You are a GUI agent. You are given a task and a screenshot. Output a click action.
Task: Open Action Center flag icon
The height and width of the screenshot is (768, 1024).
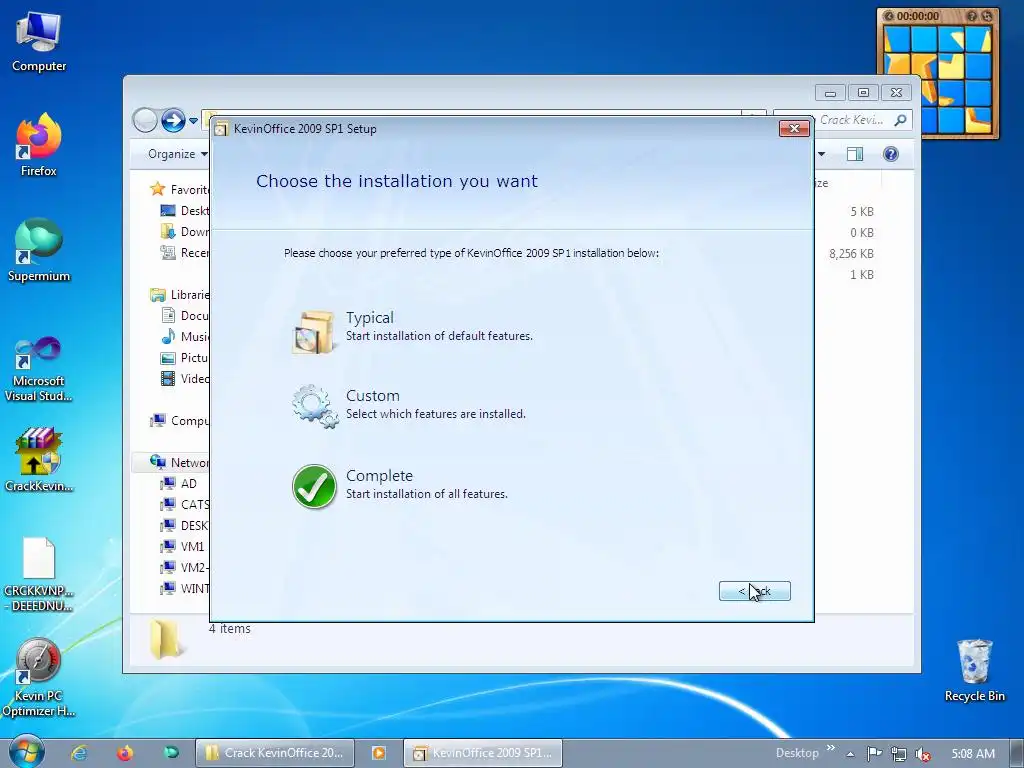pos(874,754)
